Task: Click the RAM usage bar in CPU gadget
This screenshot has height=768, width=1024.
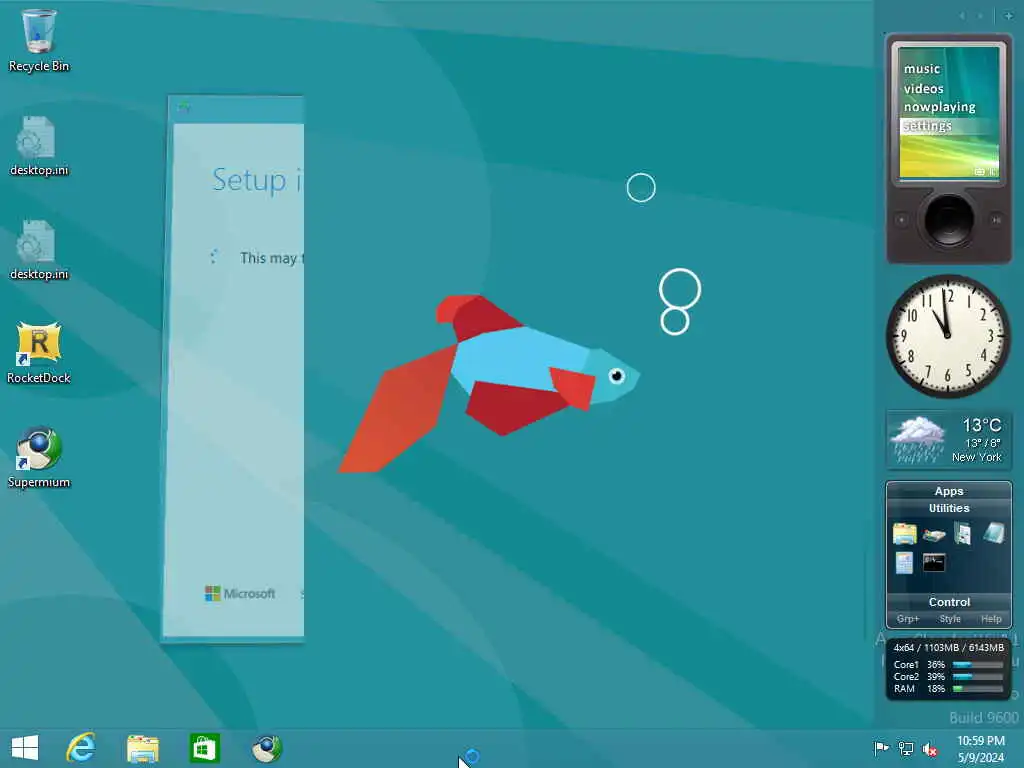Action: click(978, 688)
